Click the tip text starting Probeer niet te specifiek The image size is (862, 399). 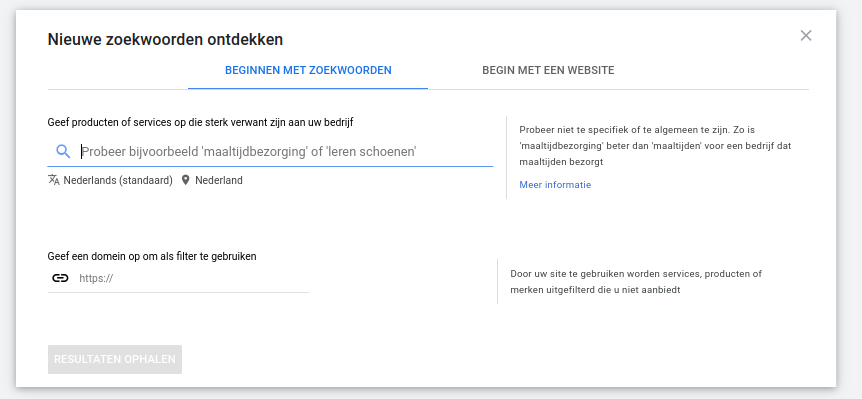click(x=655, y=146)
